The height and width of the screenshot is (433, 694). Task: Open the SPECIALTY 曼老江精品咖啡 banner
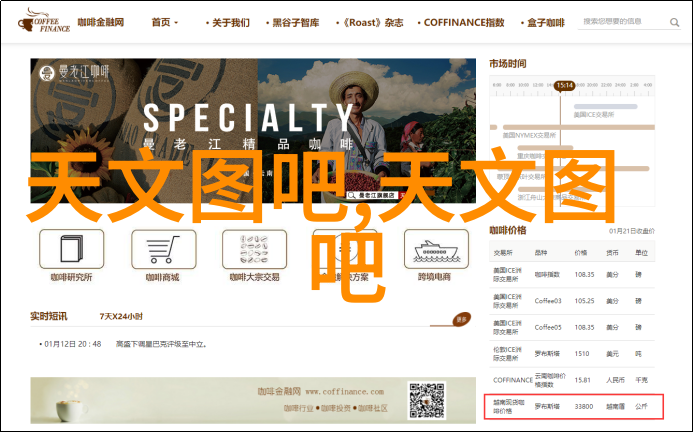tap(253, 131)
